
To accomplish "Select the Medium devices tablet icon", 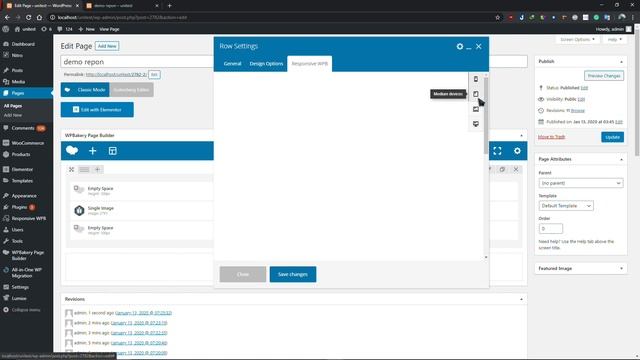I will tap(476, 94).
